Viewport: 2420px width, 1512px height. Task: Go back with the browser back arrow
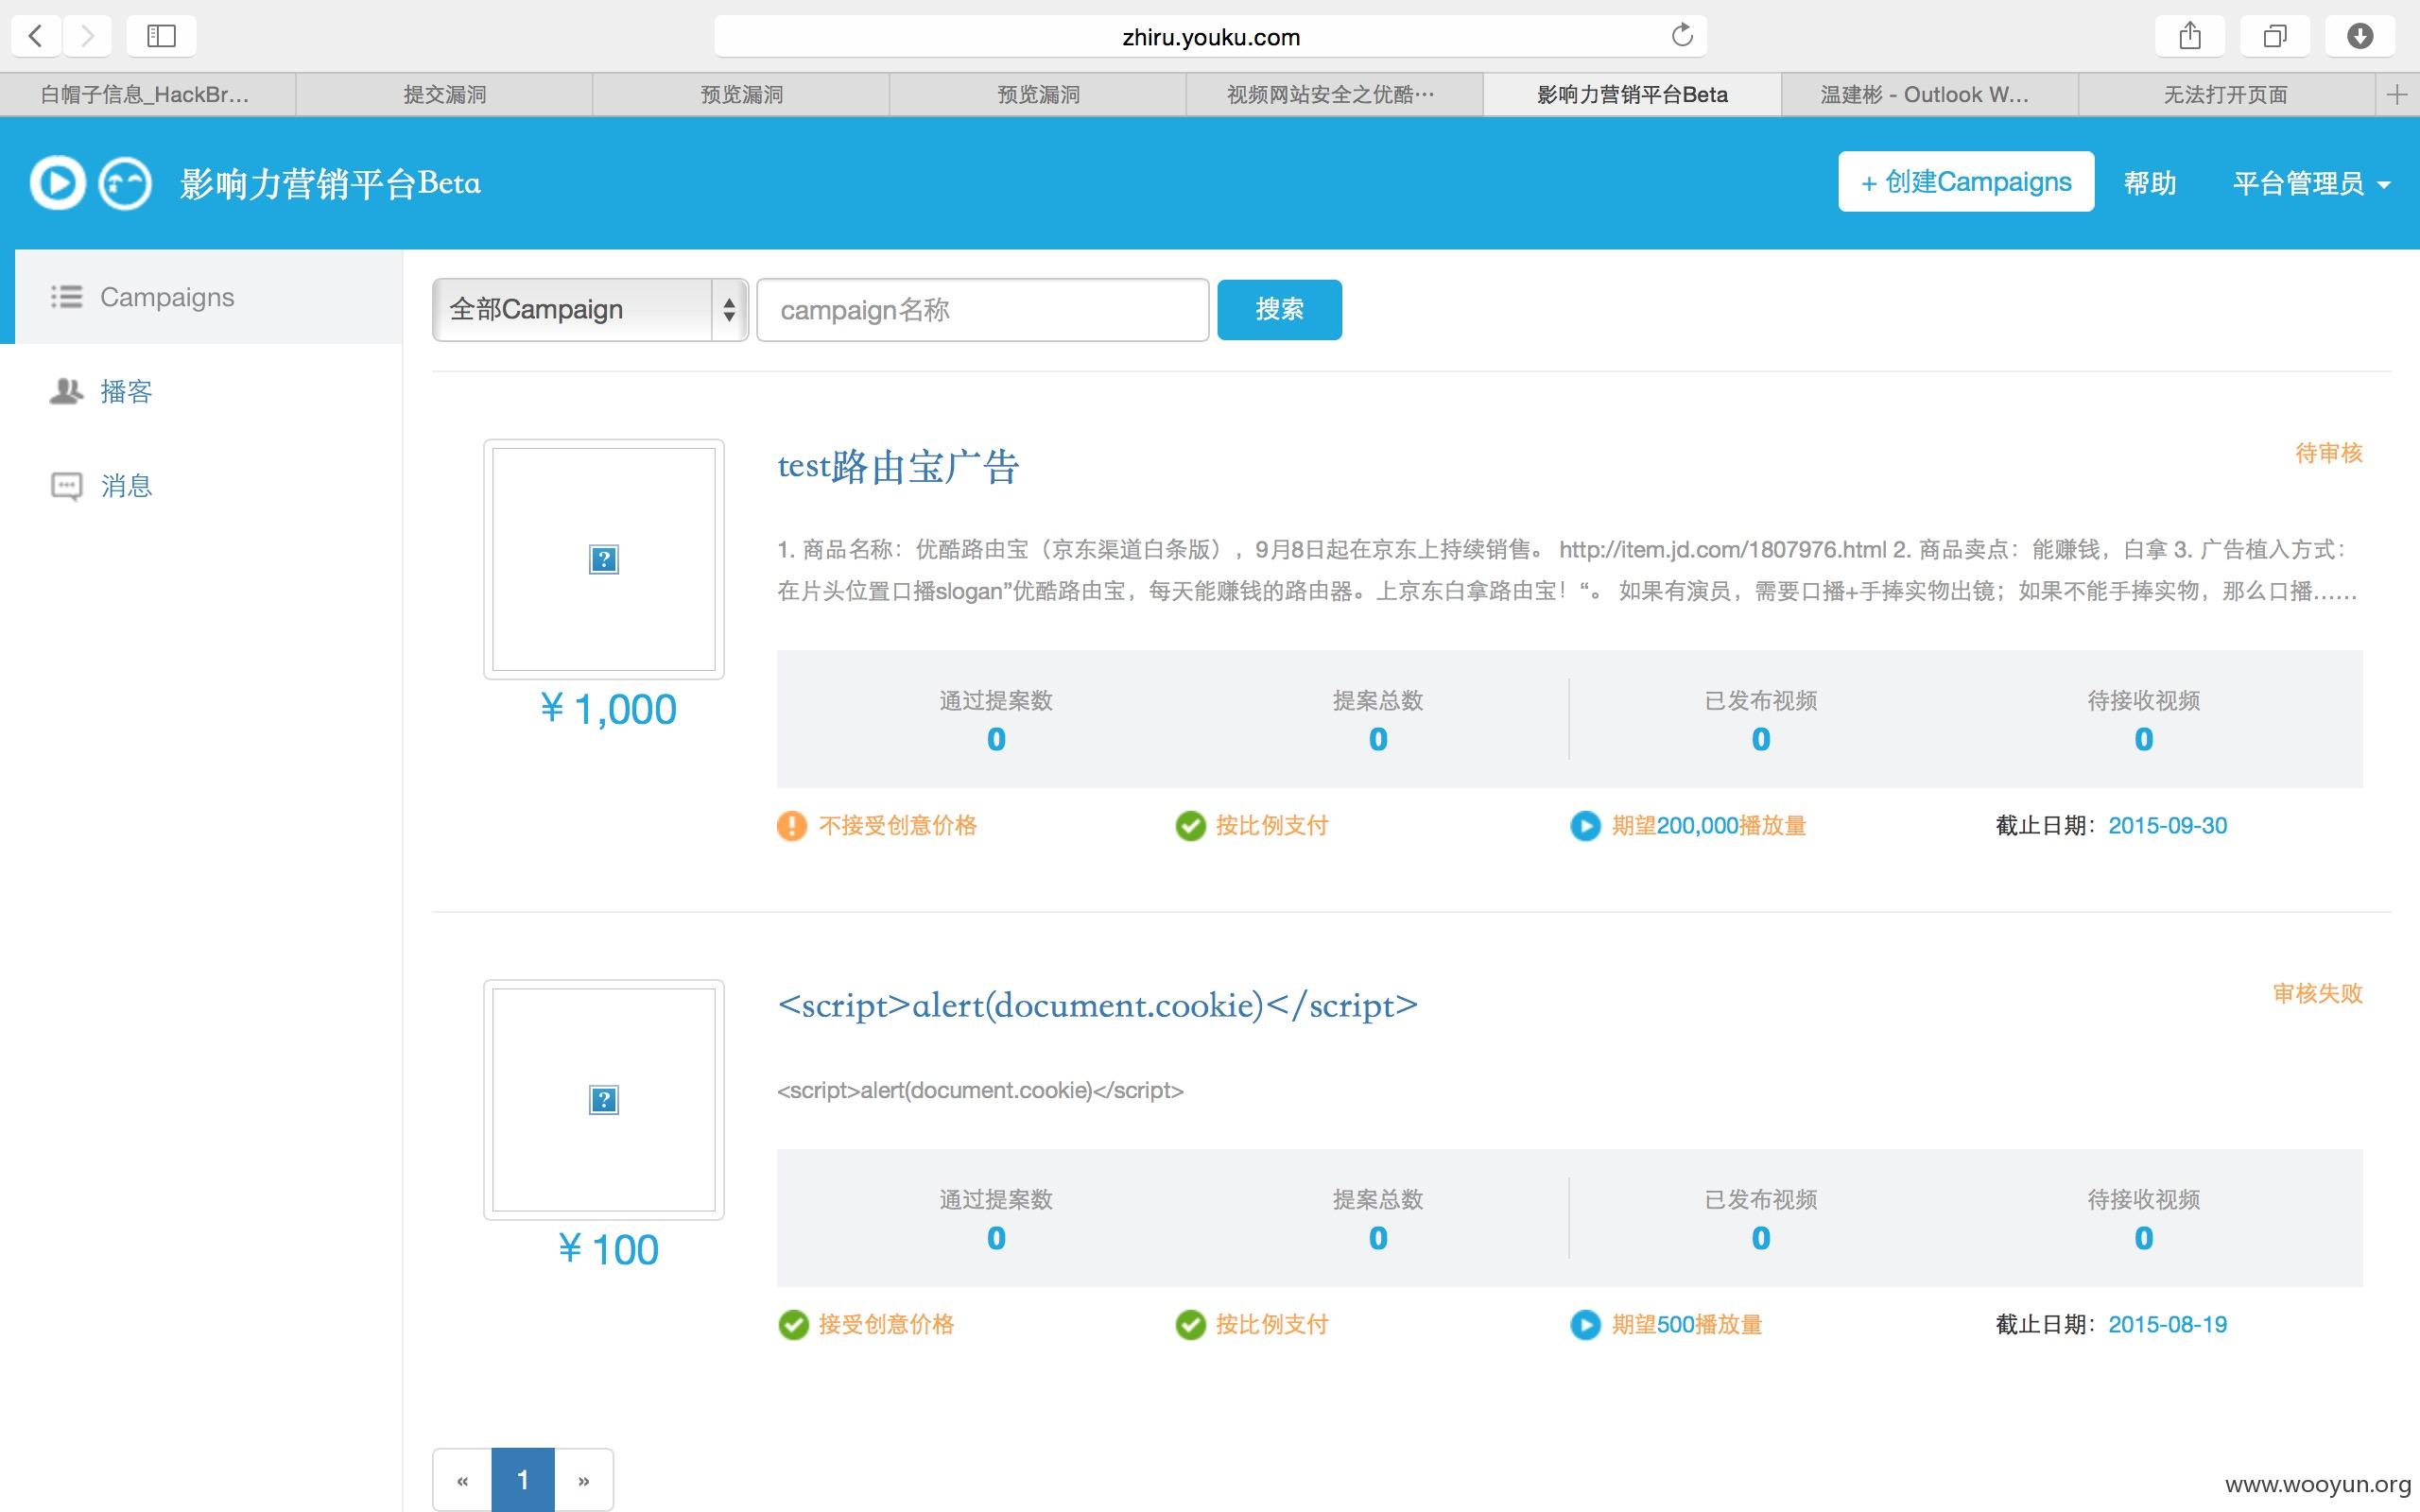tap(36, 36)
